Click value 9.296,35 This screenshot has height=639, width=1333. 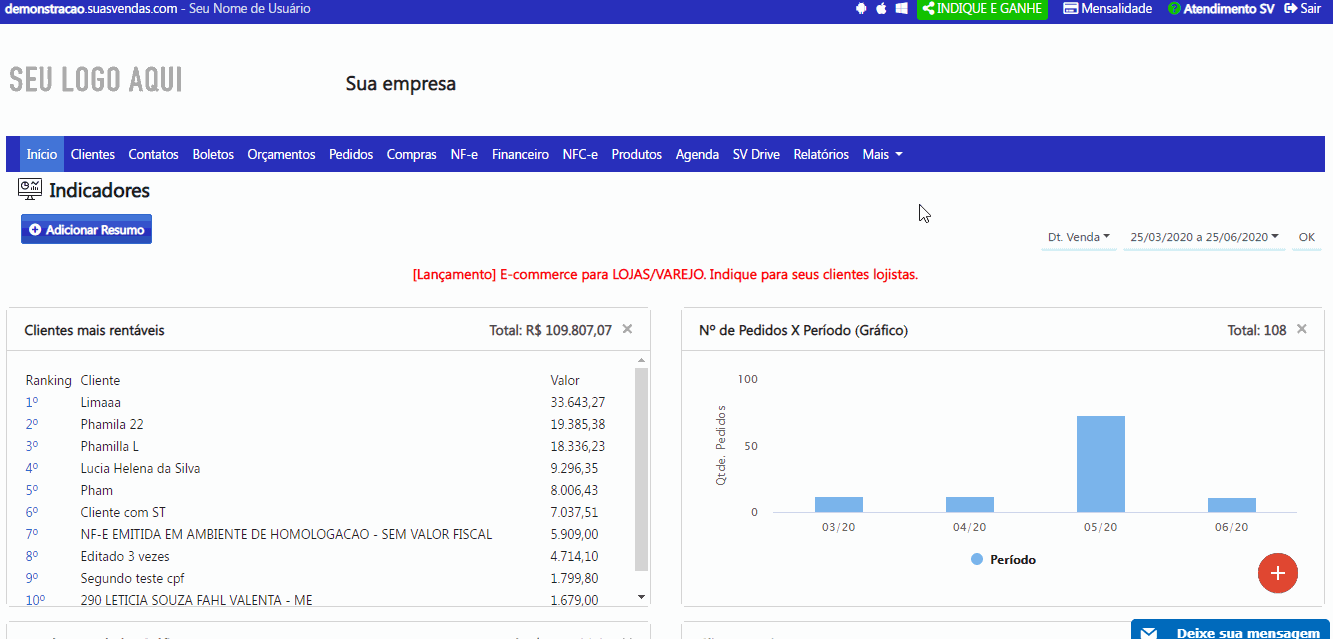(x=574, y=468)
